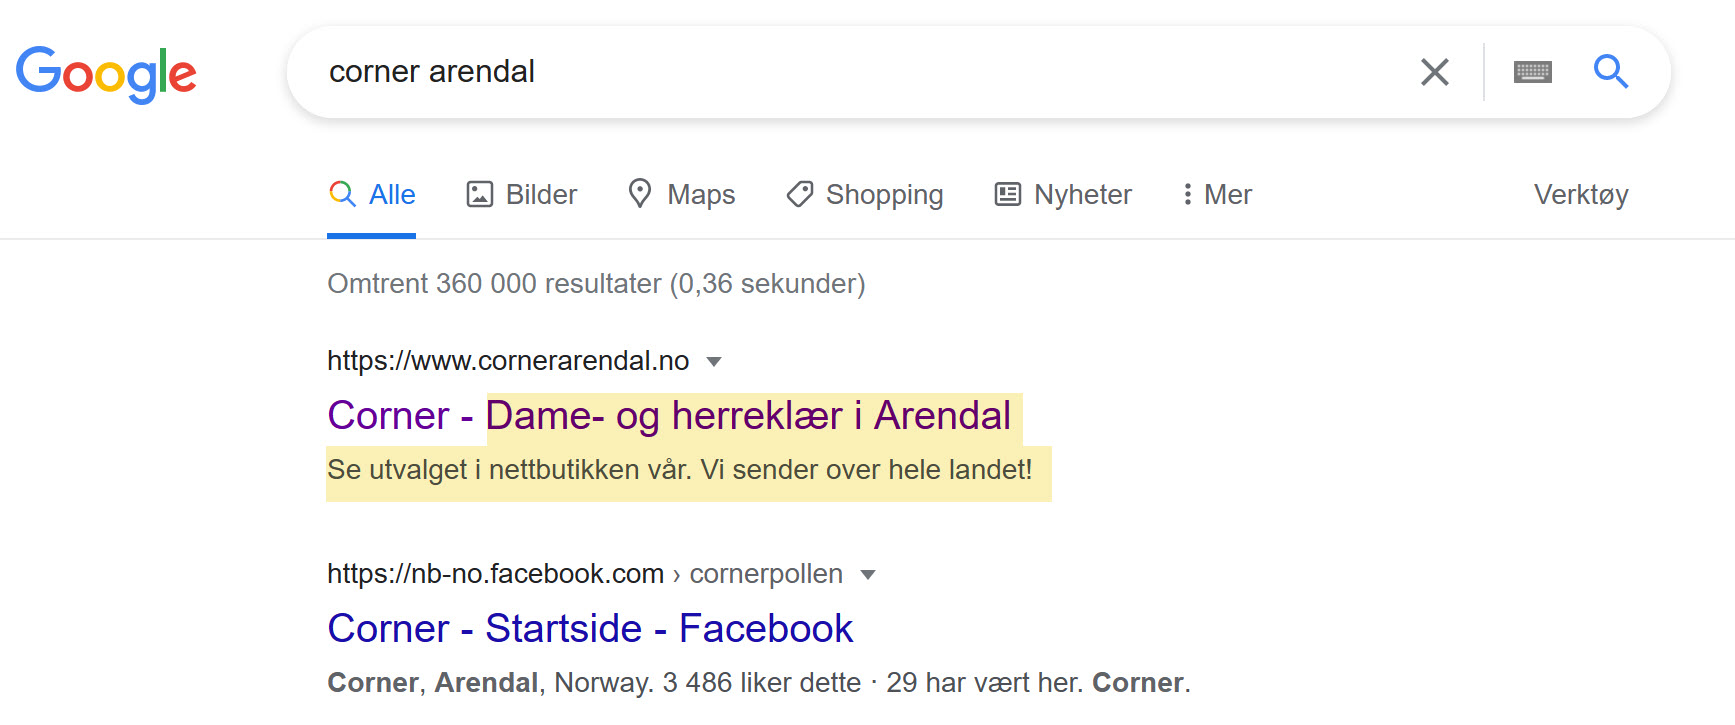Open the on-screen keyboard icon
Viewport: 1735px width, 725px height.
(x=1533, y=71)
